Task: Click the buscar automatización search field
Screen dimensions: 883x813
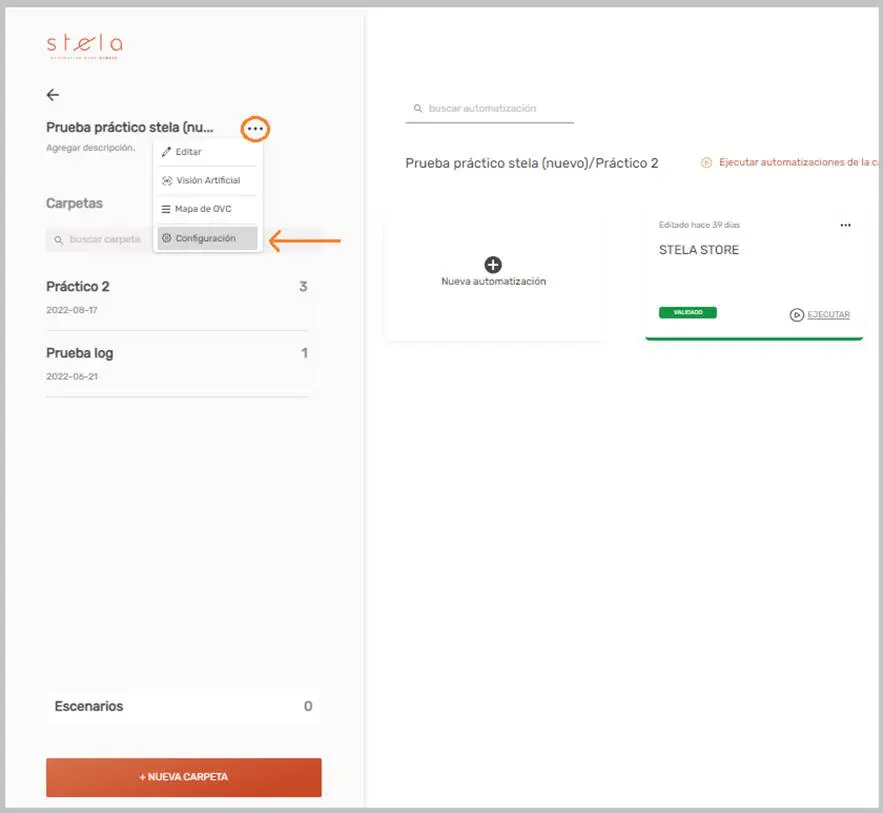Action: (x=497, y=108)
